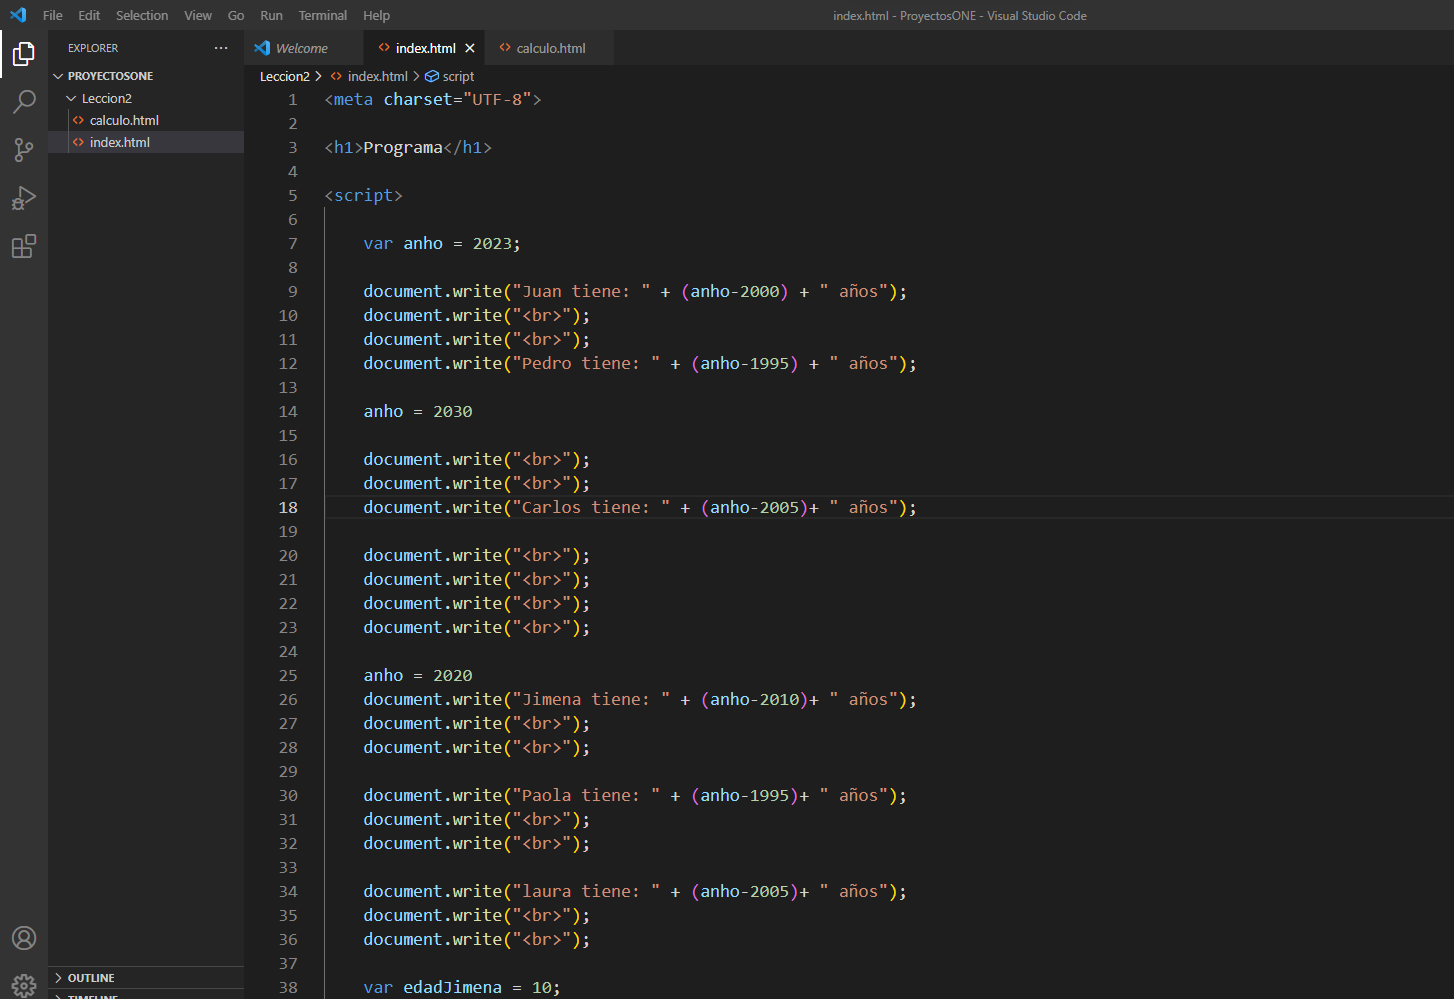Select the index.html editor tab
This screenshot has height=999, width=1454.
[x=425, y=48]
